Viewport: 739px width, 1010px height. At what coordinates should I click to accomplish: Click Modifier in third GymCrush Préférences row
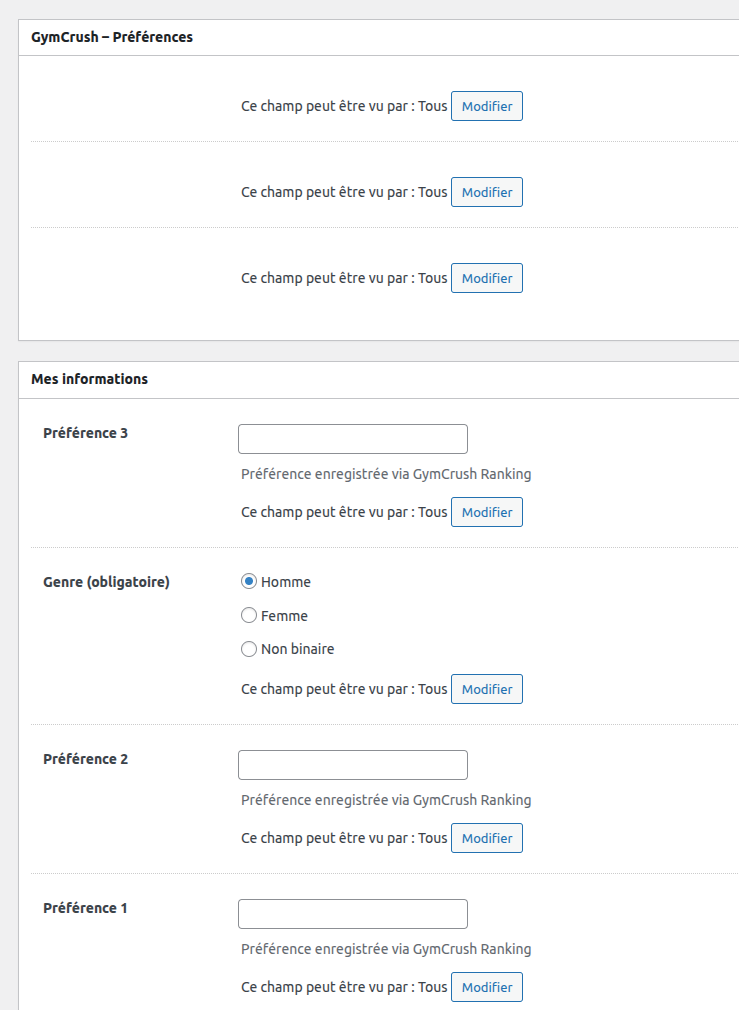click(486, 279)
